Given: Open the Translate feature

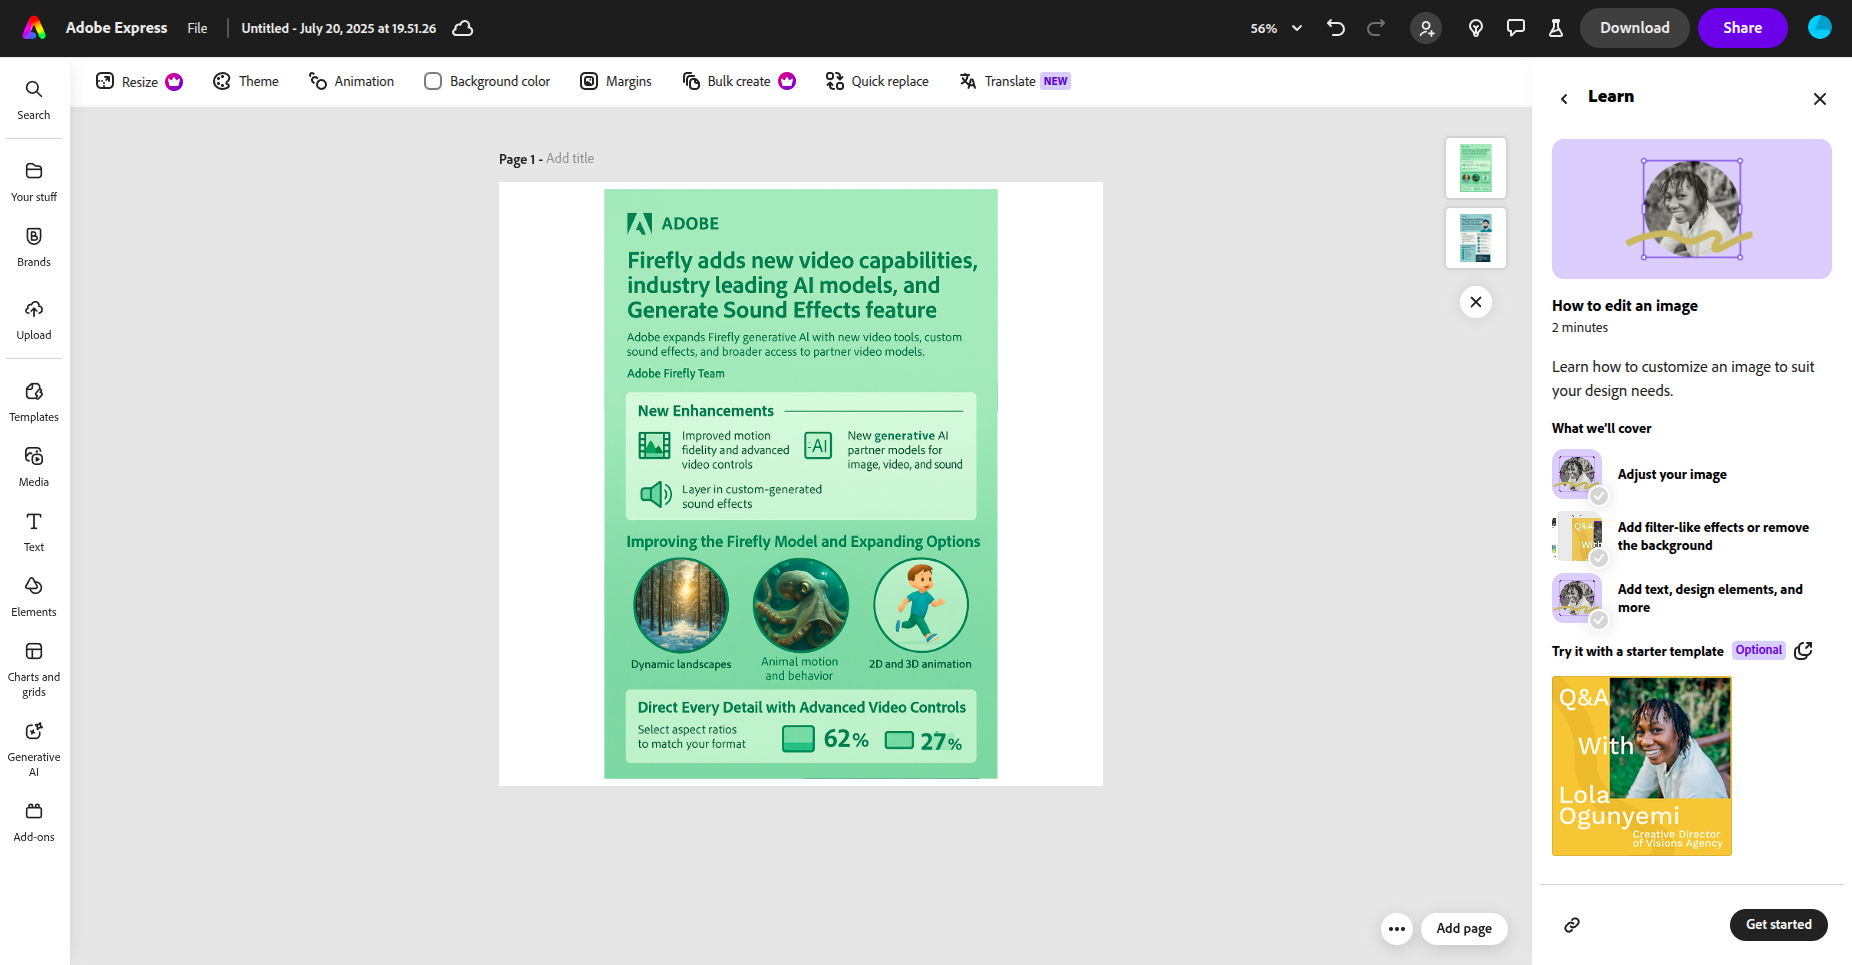Looking at the screenshot, I should click(1014, 81).
